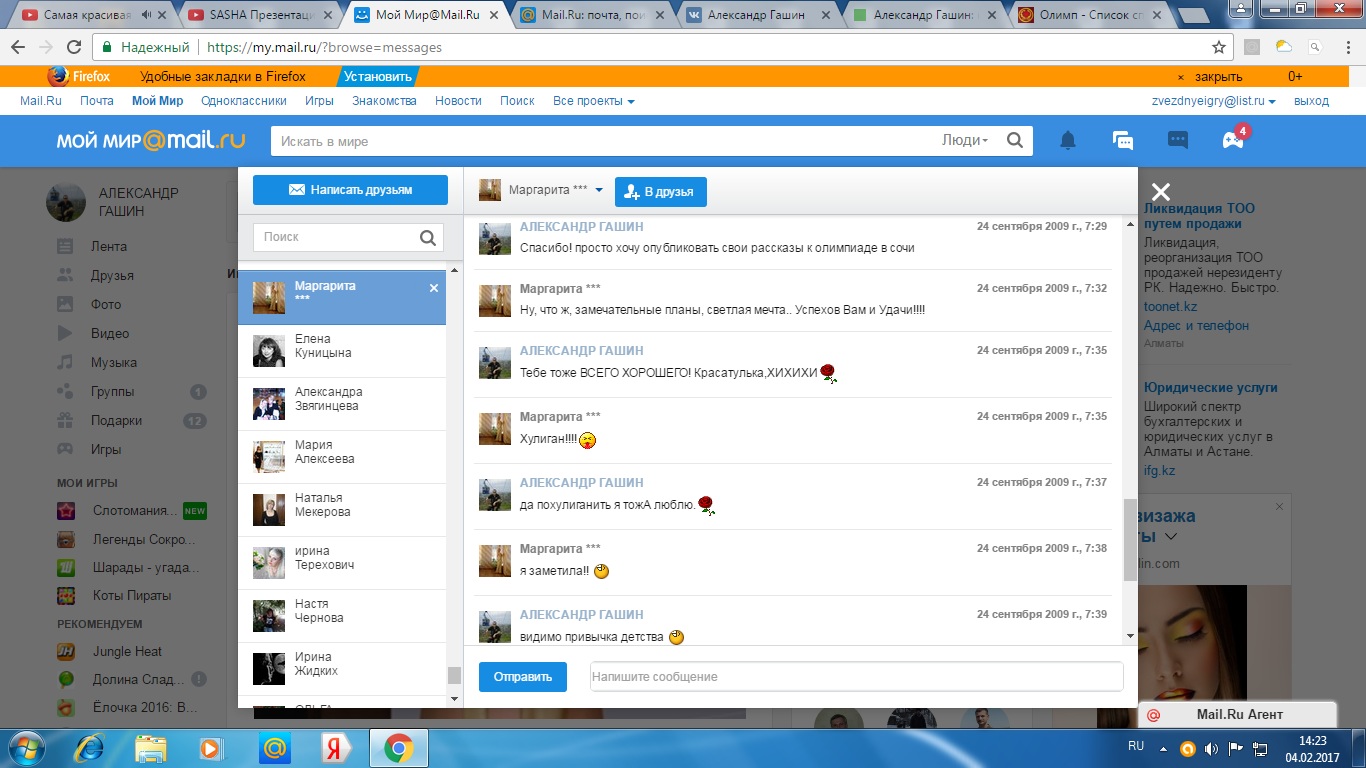This screenshot has width=1366, height=768.
Task: Open Mail.Ru Agent taskbar icon
Action: pyautogui.click(x=273, y=747)
